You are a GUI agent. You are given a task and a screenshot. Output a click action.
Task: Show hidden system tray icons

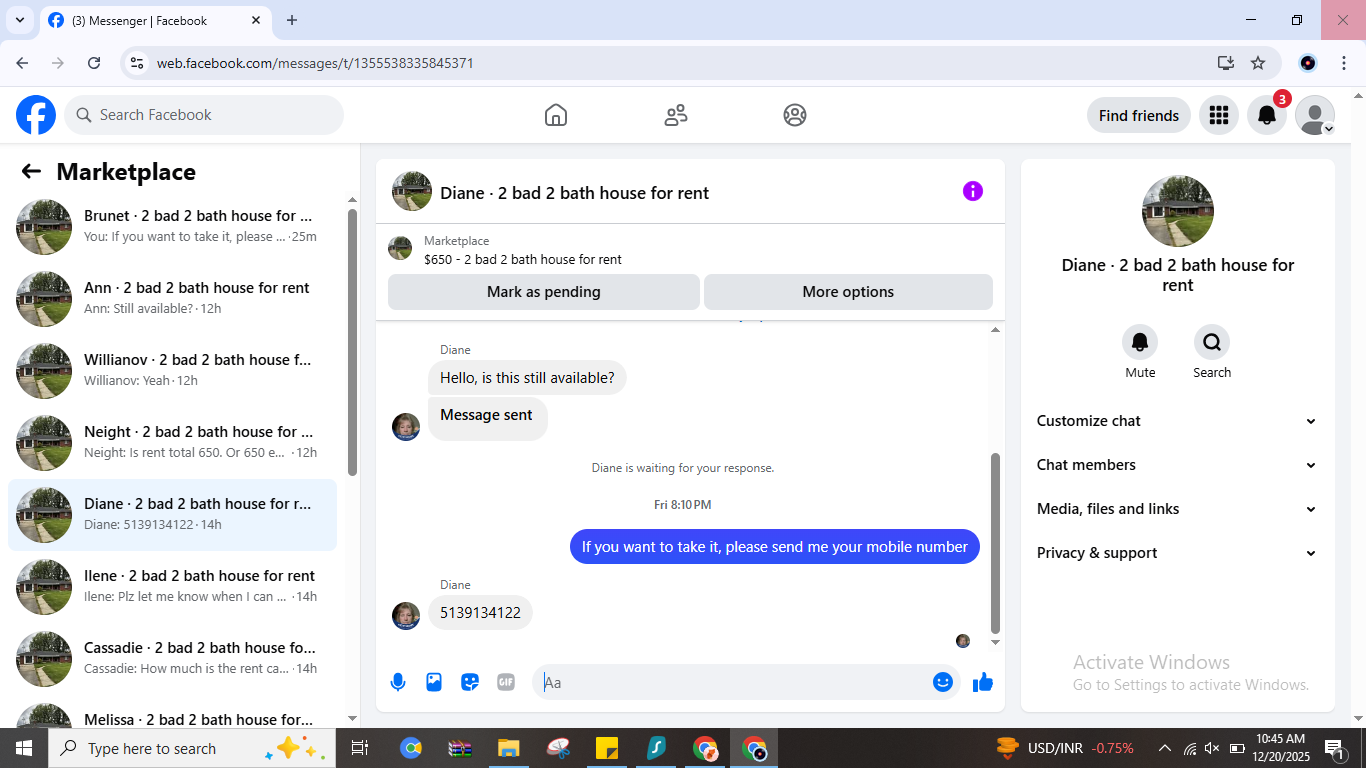pyautogui.click(x=1165, y=748)
